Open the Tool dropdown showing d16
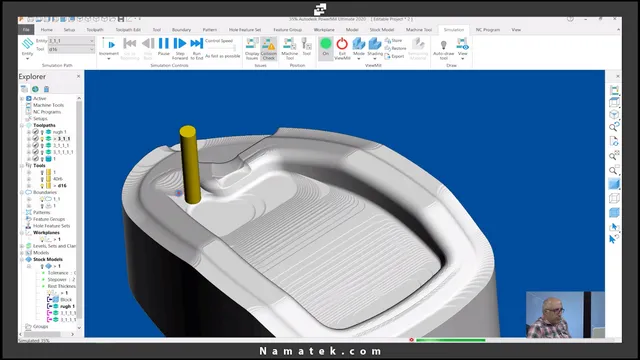This screenshot has width=640, height=360. [71, 49]
